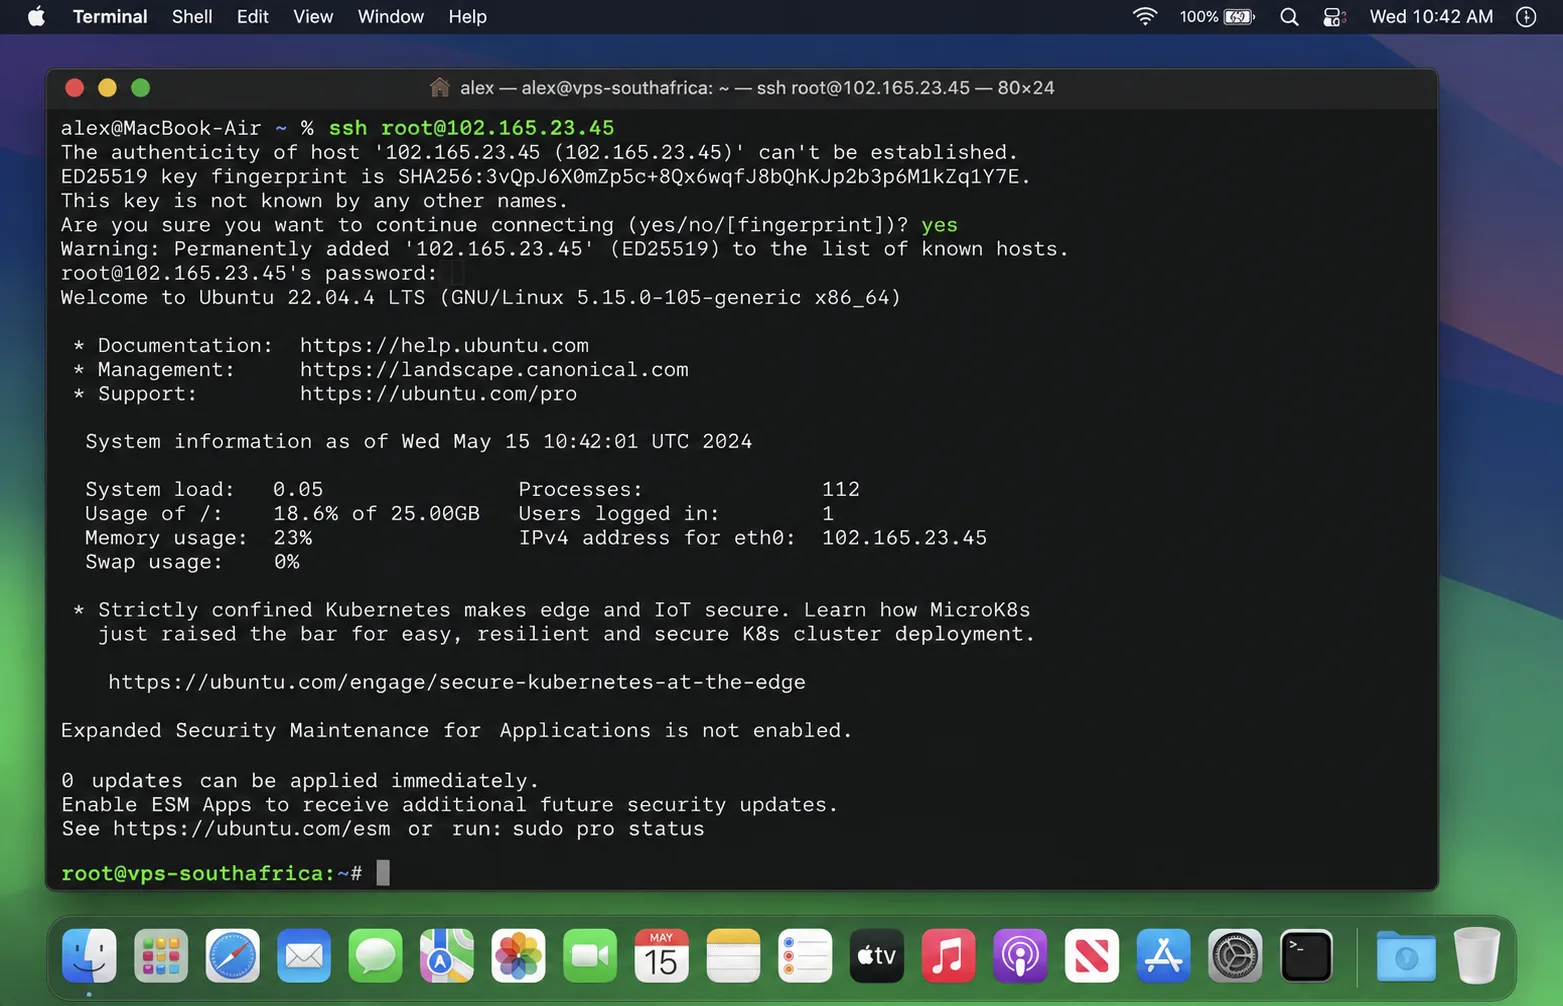
Task: Click the ssh root@102.165.23.45 command text
Action: click(x=471, y=128)
